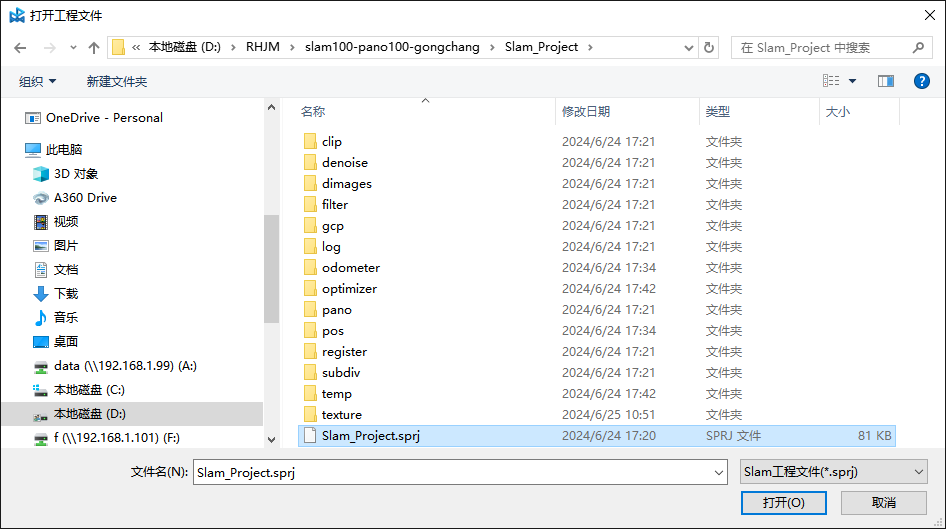Click the 打开(O) button
The width and height of the screenshot is (946, 529).
click(x=783, y=502)
